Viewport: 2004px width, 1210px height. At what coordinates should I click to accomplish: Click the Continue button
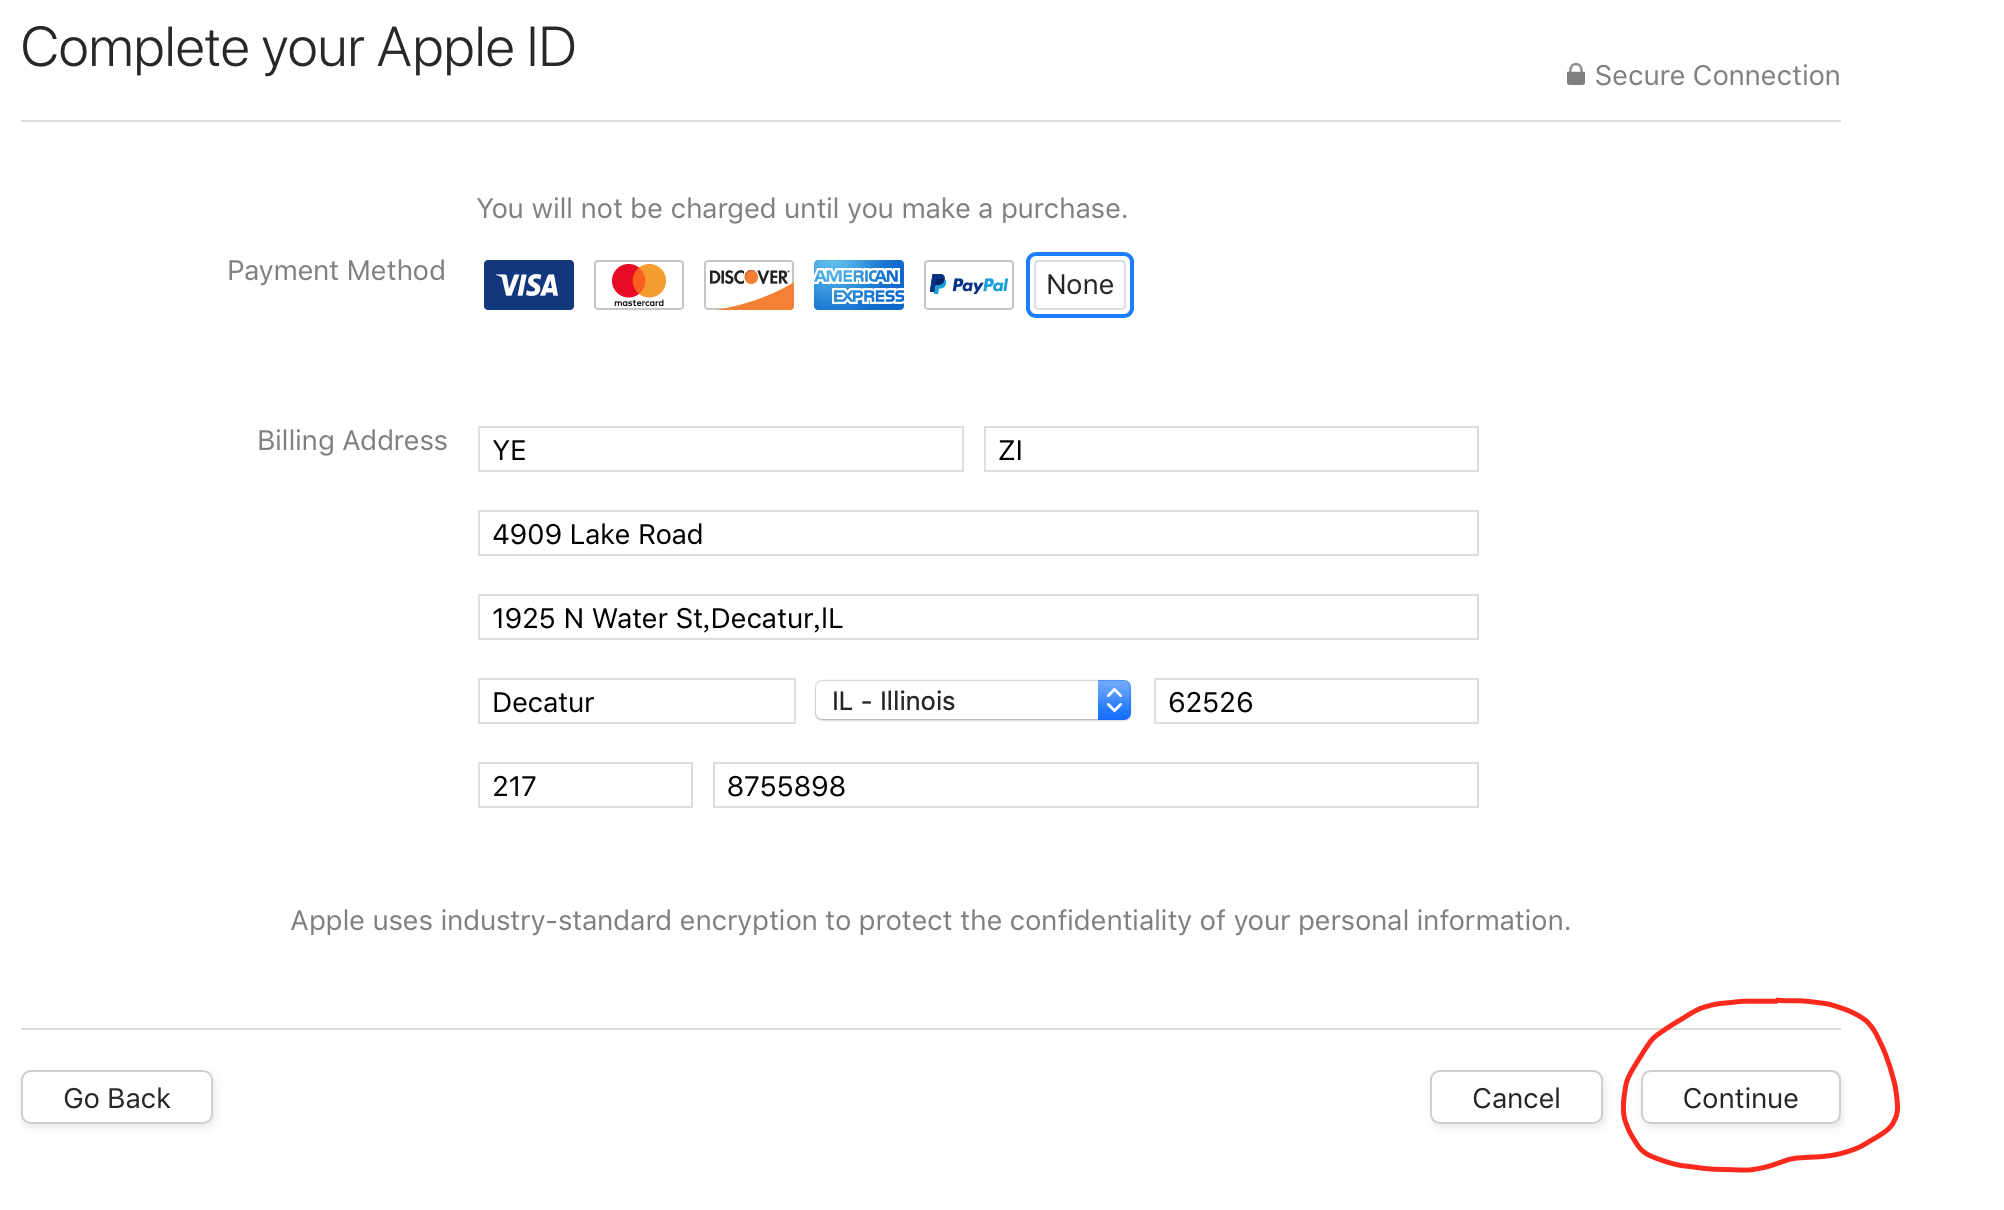(1740, 1097)
